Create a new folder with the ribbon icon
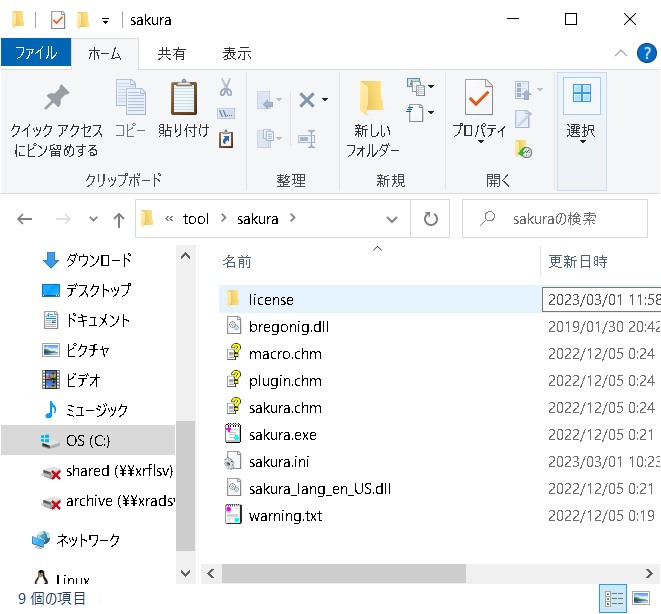The width and height of the screenshot is (661, 614). pyautogui.click(x=372, y=100)
